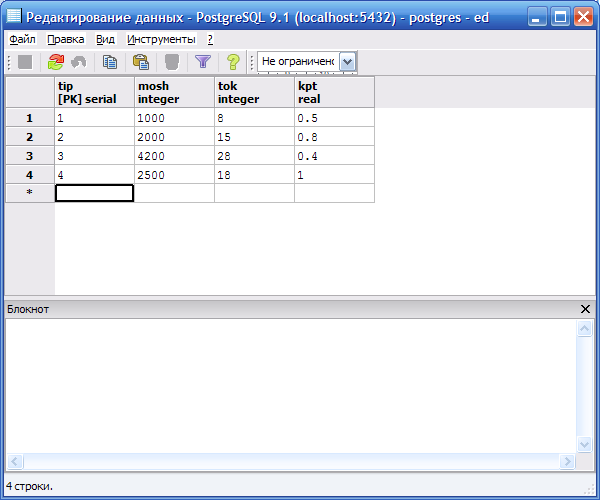Select the tip [PK] serial column header

pyautogui.click(x=95, y=92)
